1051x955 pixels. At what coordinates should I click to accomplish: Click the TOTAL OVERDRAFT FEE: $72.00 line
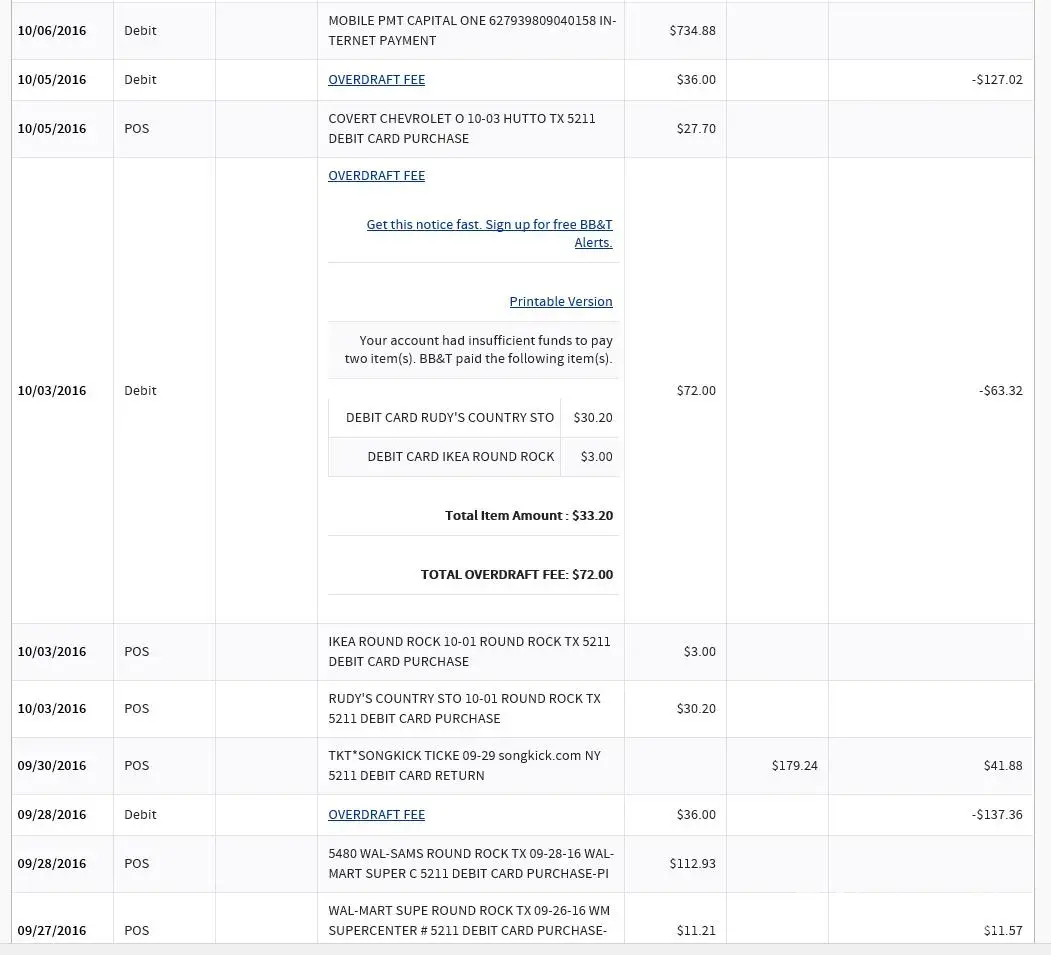pos(516,575)
